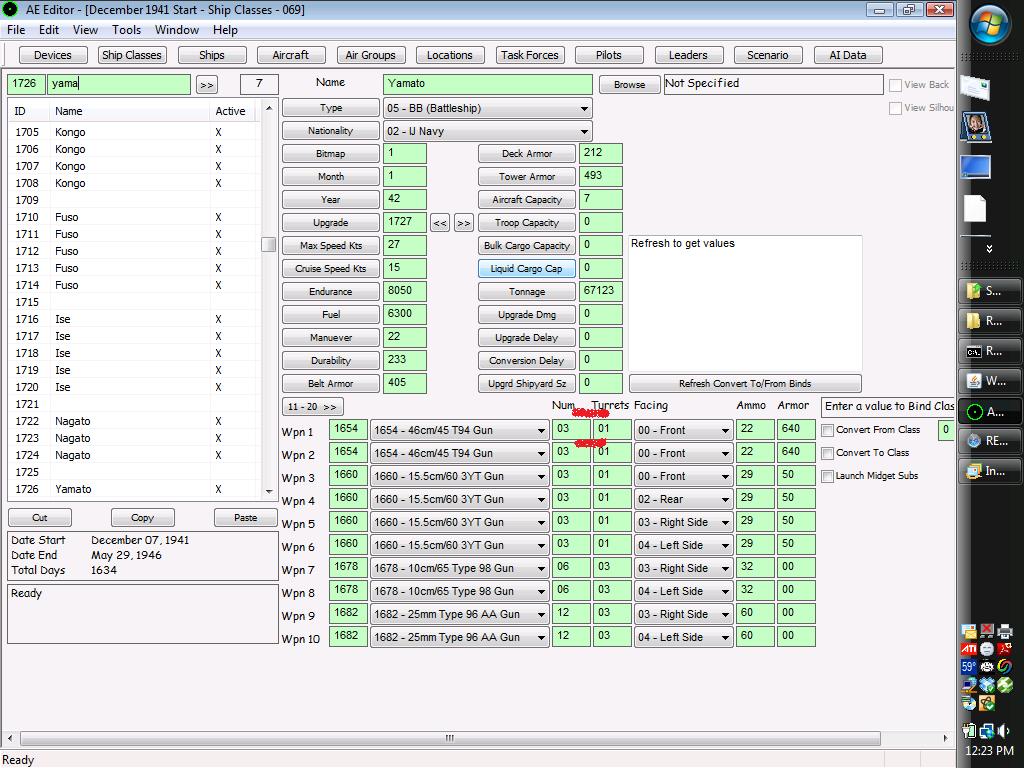Image resolution: width=1024 pixels, height=768 pixels.
Task: Open the View menu
Action: click(x=86, y=30)
